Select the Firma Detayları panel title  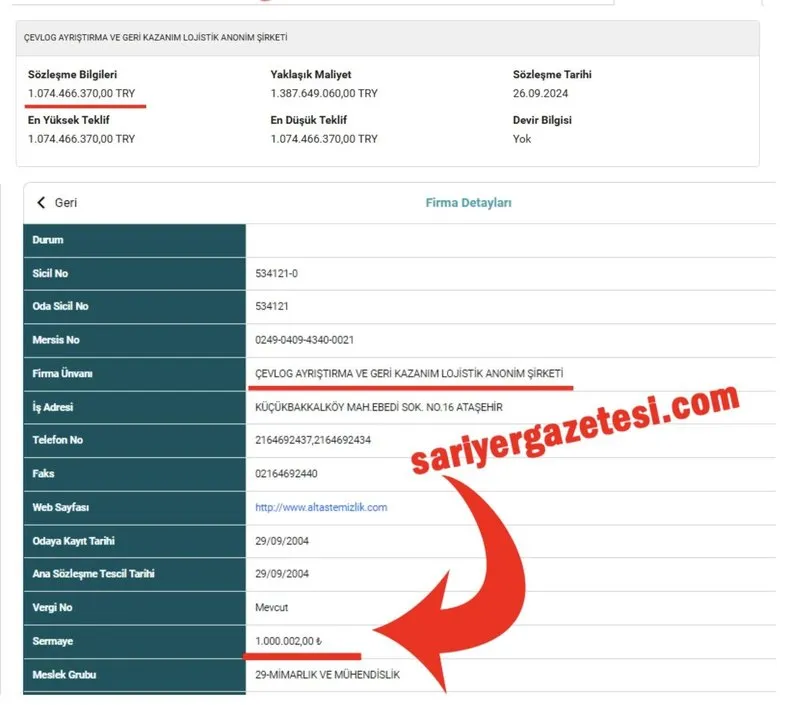pyautogui.click(x=468, y=203)
